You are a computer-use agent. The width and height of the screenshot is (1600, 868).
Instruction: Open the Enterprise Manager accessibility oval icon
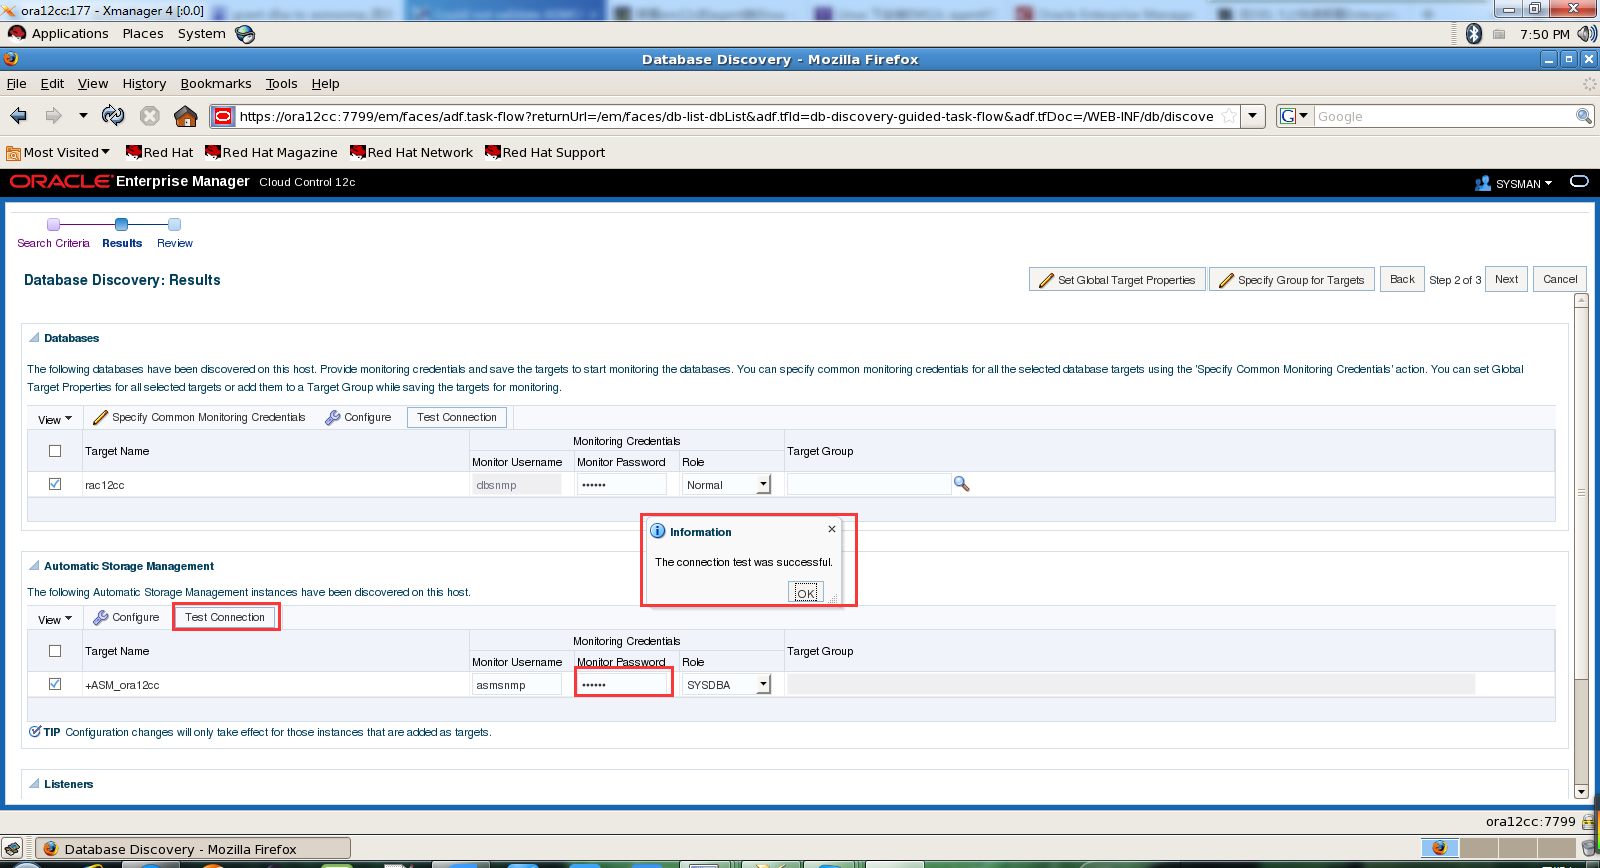click(1579, 182)
